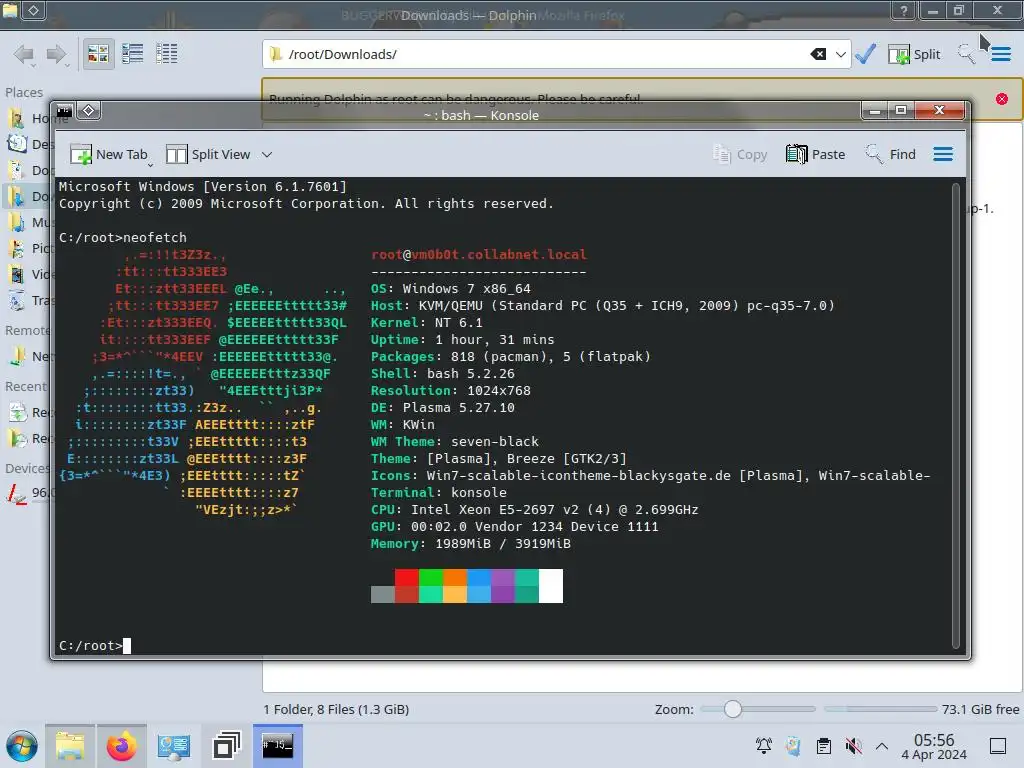Open the file manager from the taskbar
This screenshot has width=1024, height=768.
point(70,746)
